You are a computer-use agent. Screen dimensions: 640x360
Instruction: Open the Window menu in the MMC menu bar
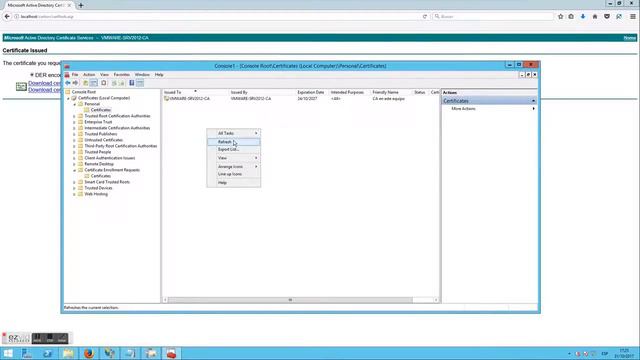(142, 75)
